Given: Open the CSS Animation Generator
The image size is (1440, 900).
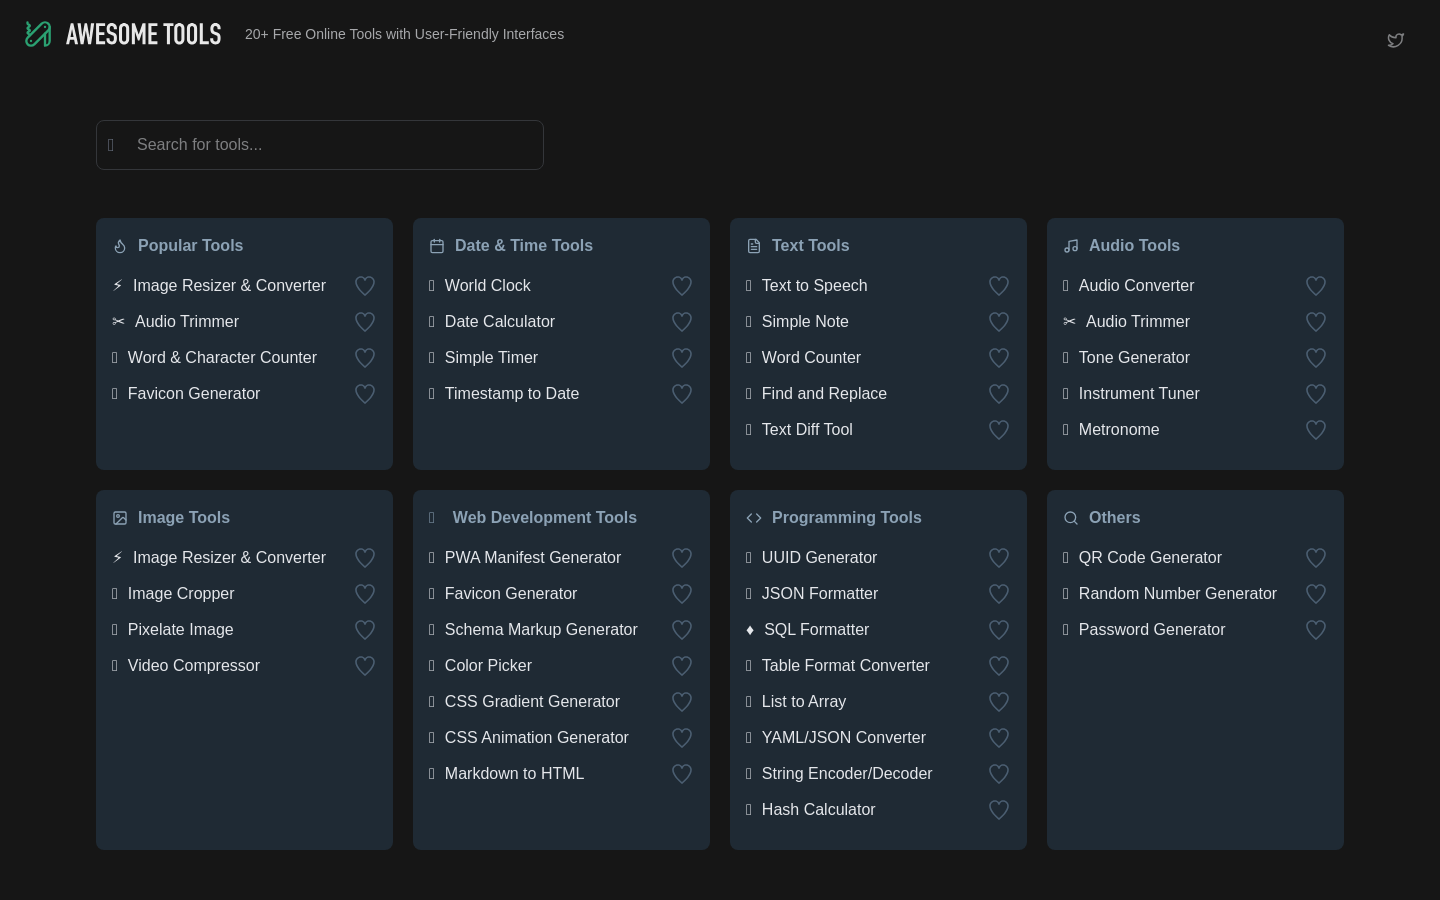Looking at the screenshot, I should [537, 738].
